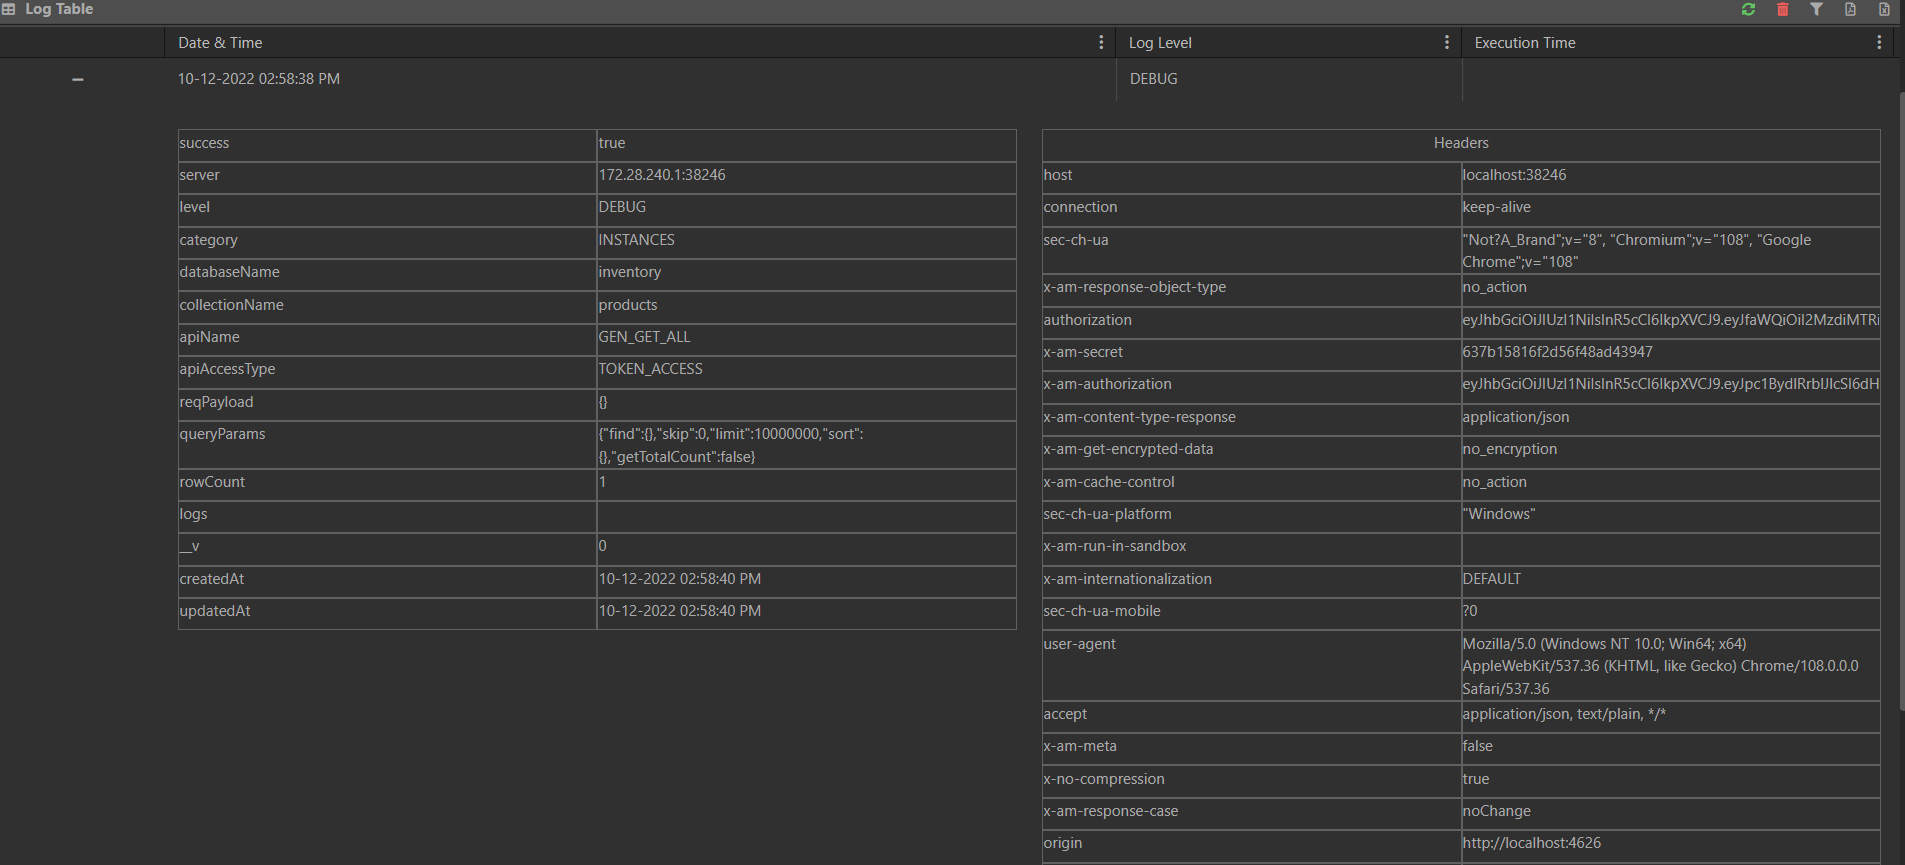This screenshot has height=865, width=1905.
Task: Click the x-no-compression header label
Action: point(1104,779)
